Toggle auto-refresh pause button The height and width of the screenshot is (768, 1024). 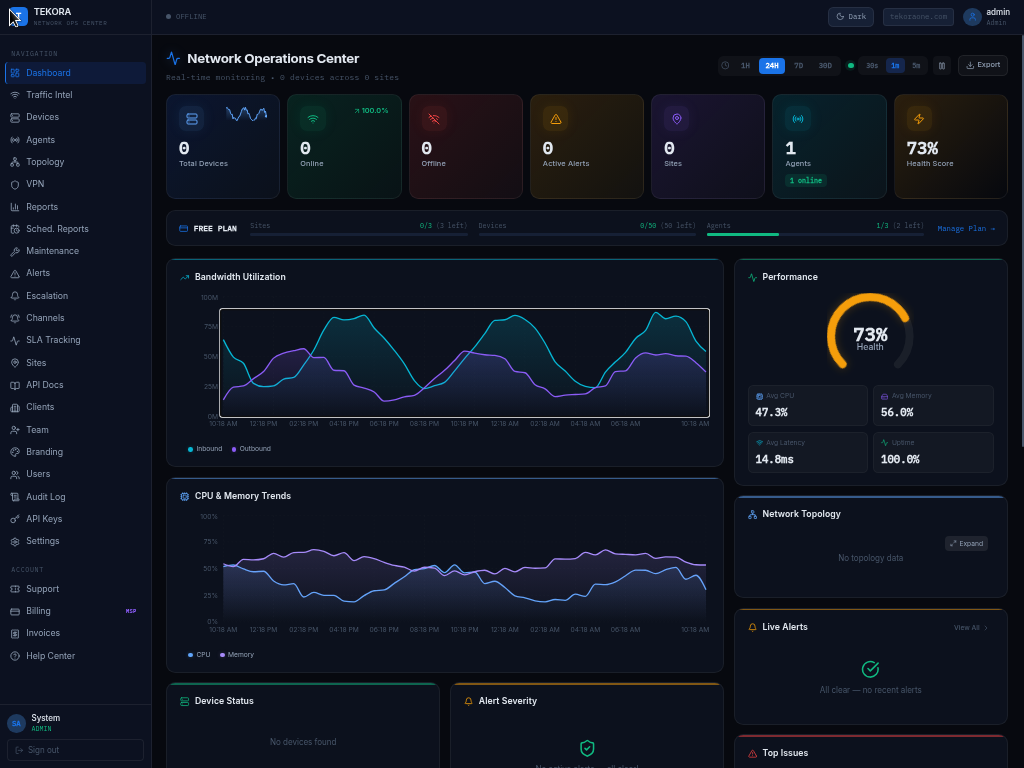coord(942,65)
